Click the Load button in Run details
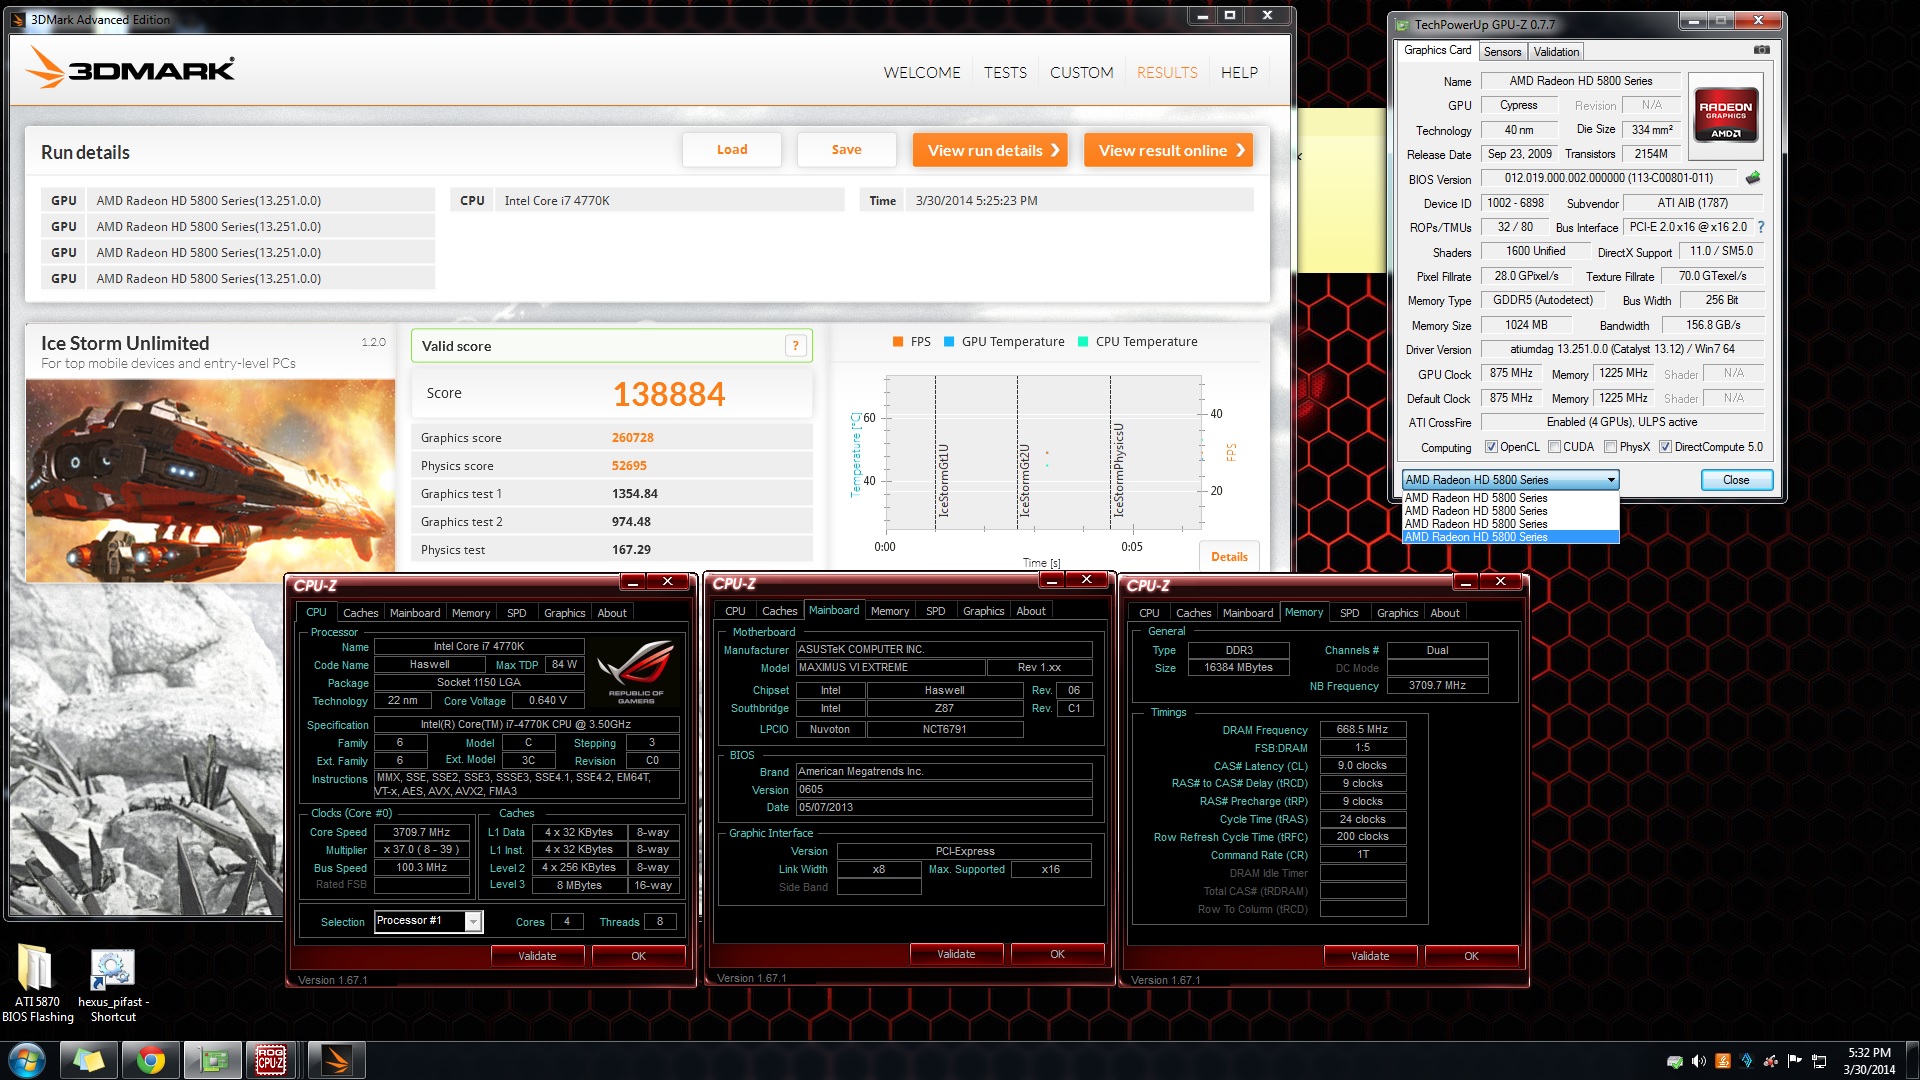 (732, 150)
